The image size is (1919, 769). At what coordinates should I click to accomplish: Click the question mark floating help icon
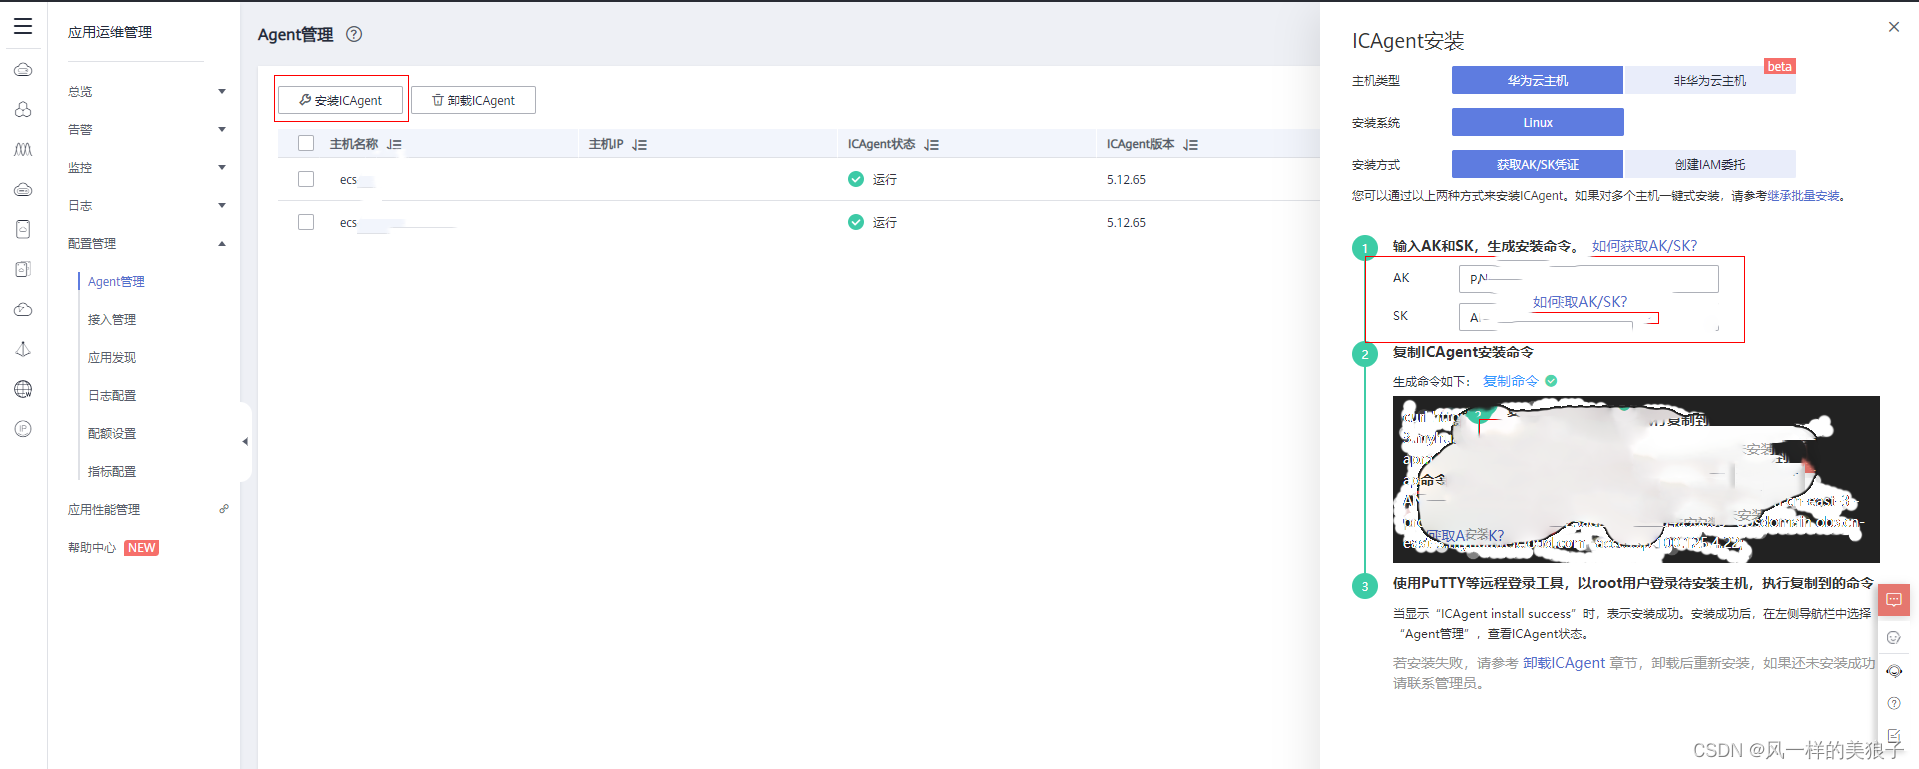[x=1894, y=704]
